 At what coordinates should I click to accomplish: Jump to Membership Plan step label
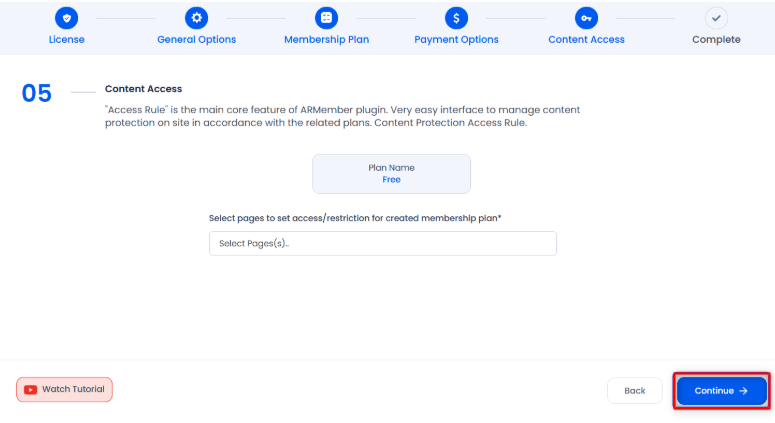click(x=326, y=40)
